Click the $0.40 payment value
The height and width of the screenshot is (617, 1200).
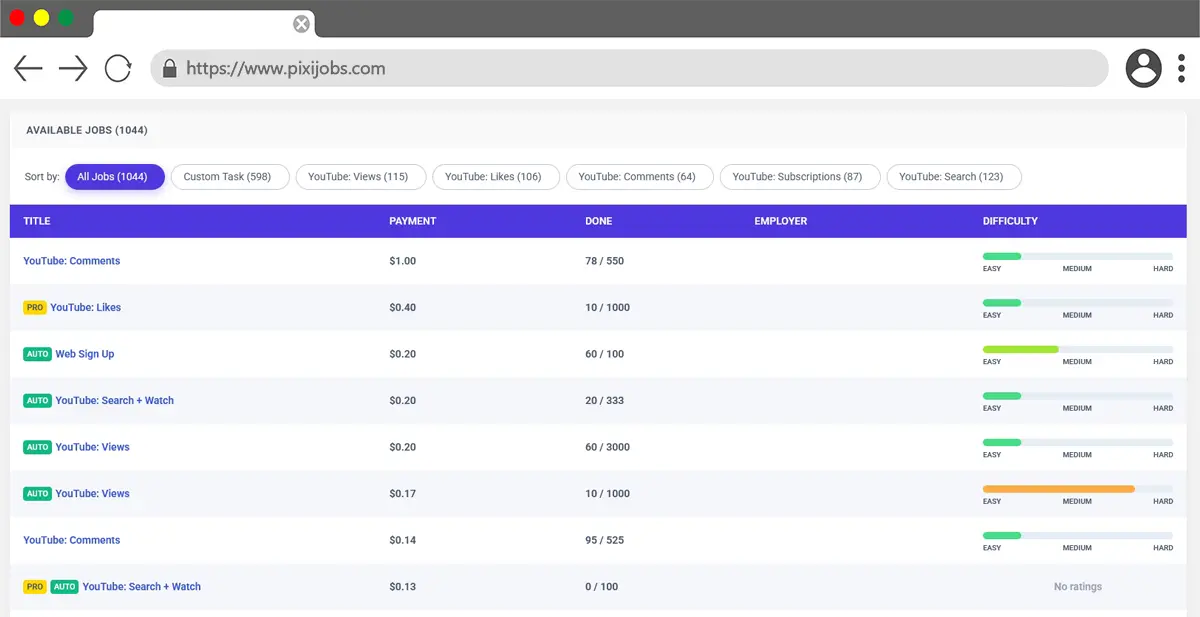click(x=403, y=308)
